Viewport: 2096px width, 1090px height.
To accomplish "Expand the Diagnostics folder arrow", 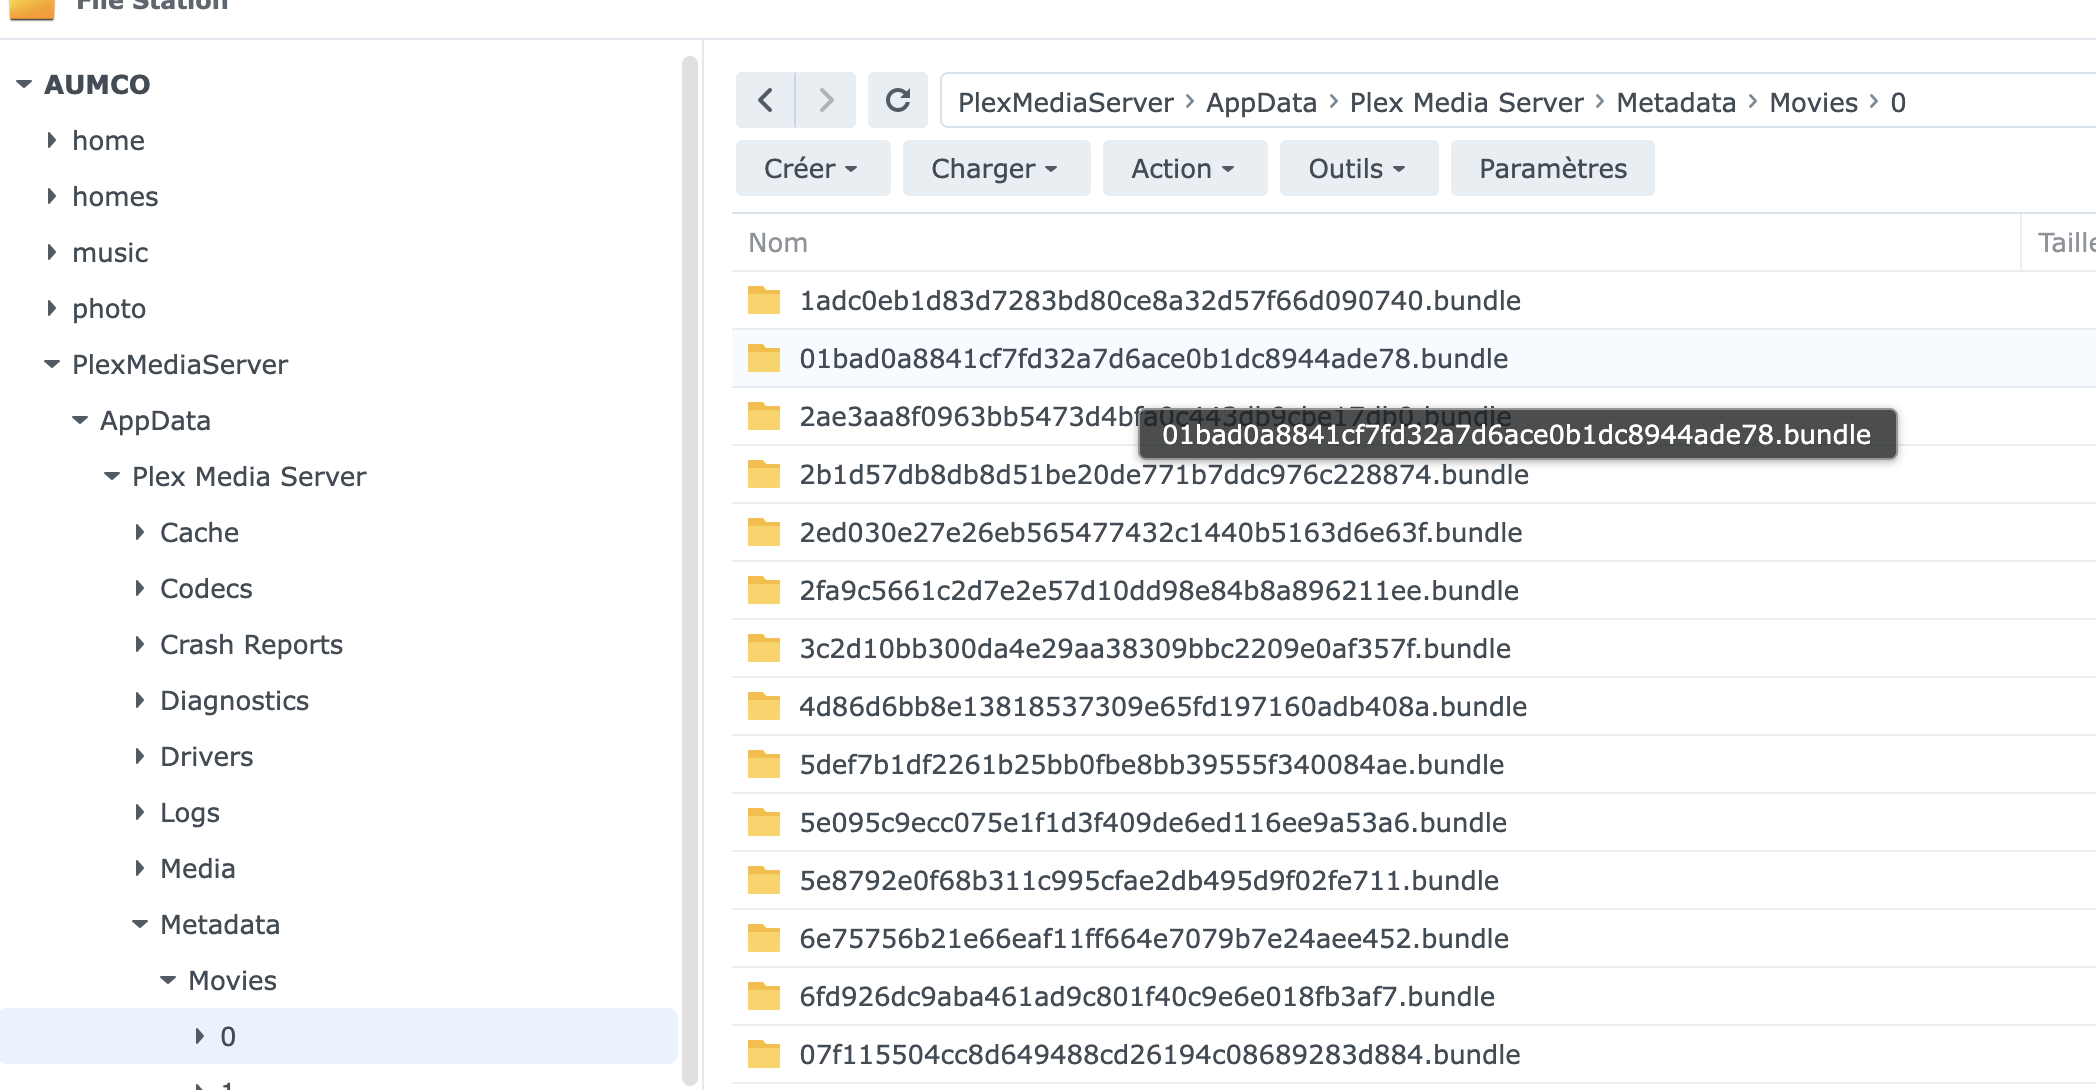I will click(x=140, y=700).
